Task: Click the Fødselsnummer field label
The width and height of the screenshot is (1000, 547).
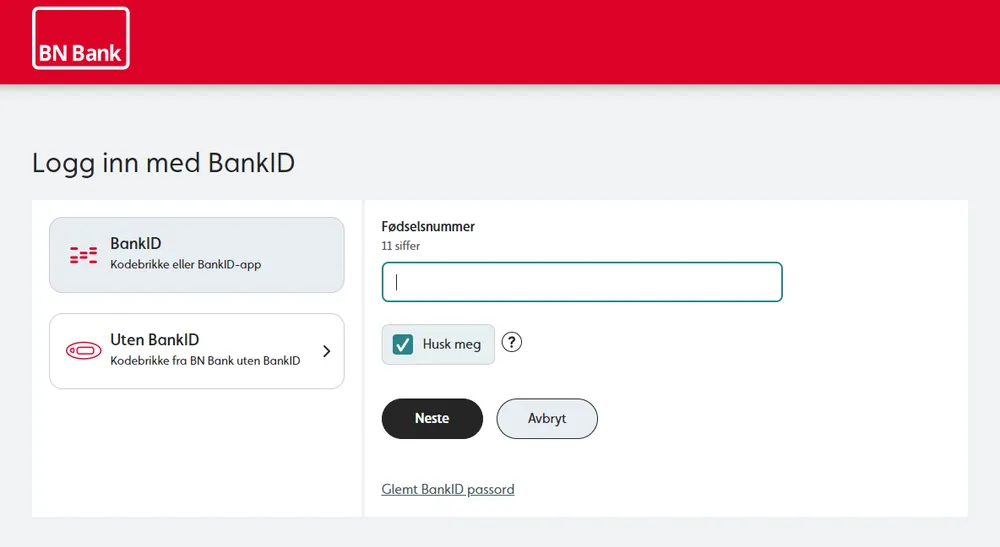Action: click(x=428, y=227)
